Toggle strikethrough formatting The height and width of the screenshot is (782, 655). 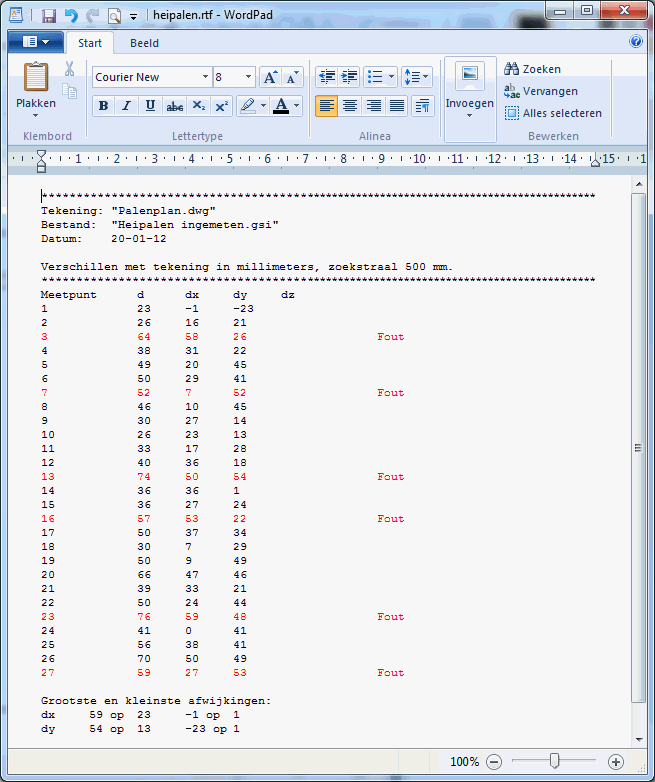pos(174,106)
